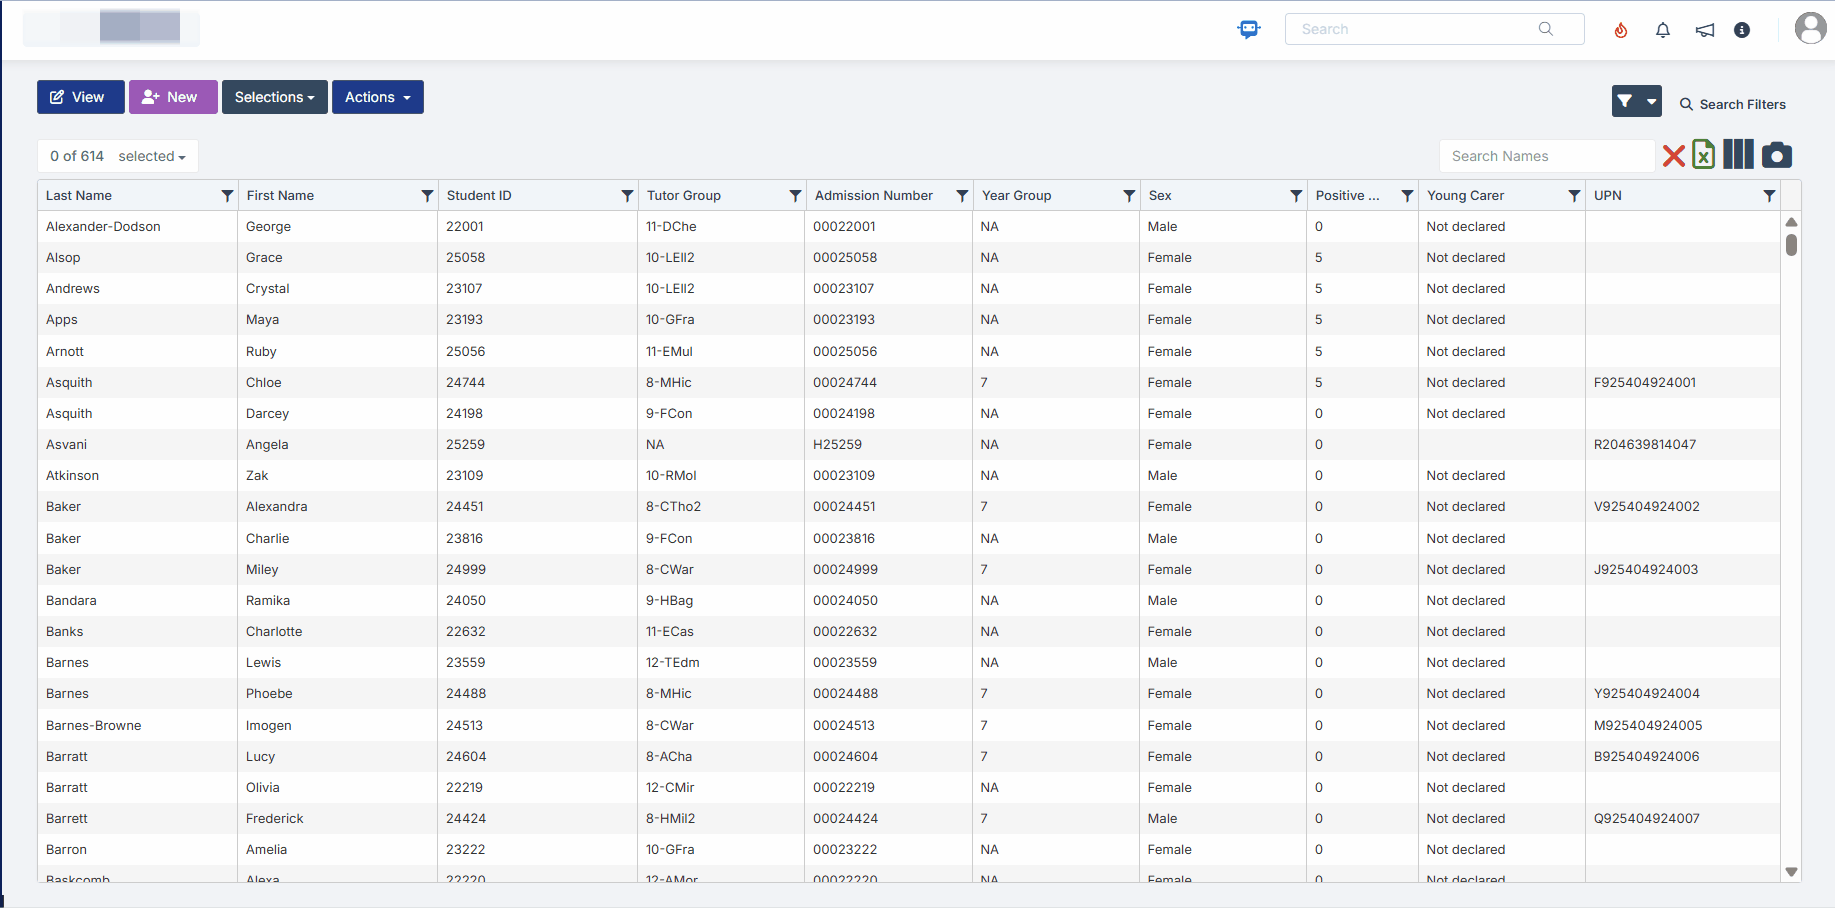Open the '0 of 614 selected' dropdown
Viewport: 1835px width, 908px height.
pos(118,156)
